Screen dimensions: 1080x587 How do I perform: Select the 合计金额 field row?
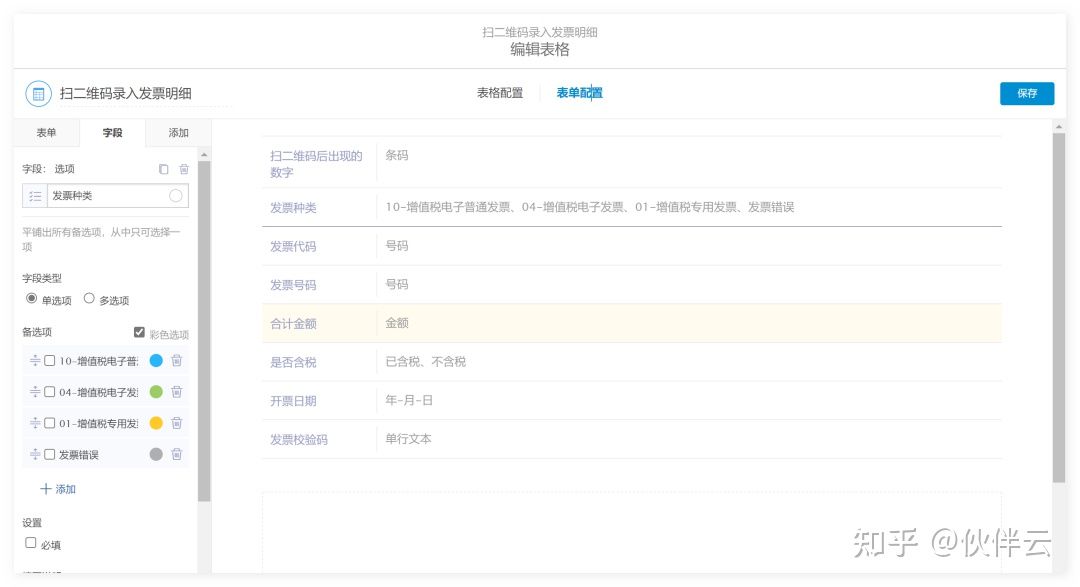[631, 323]
